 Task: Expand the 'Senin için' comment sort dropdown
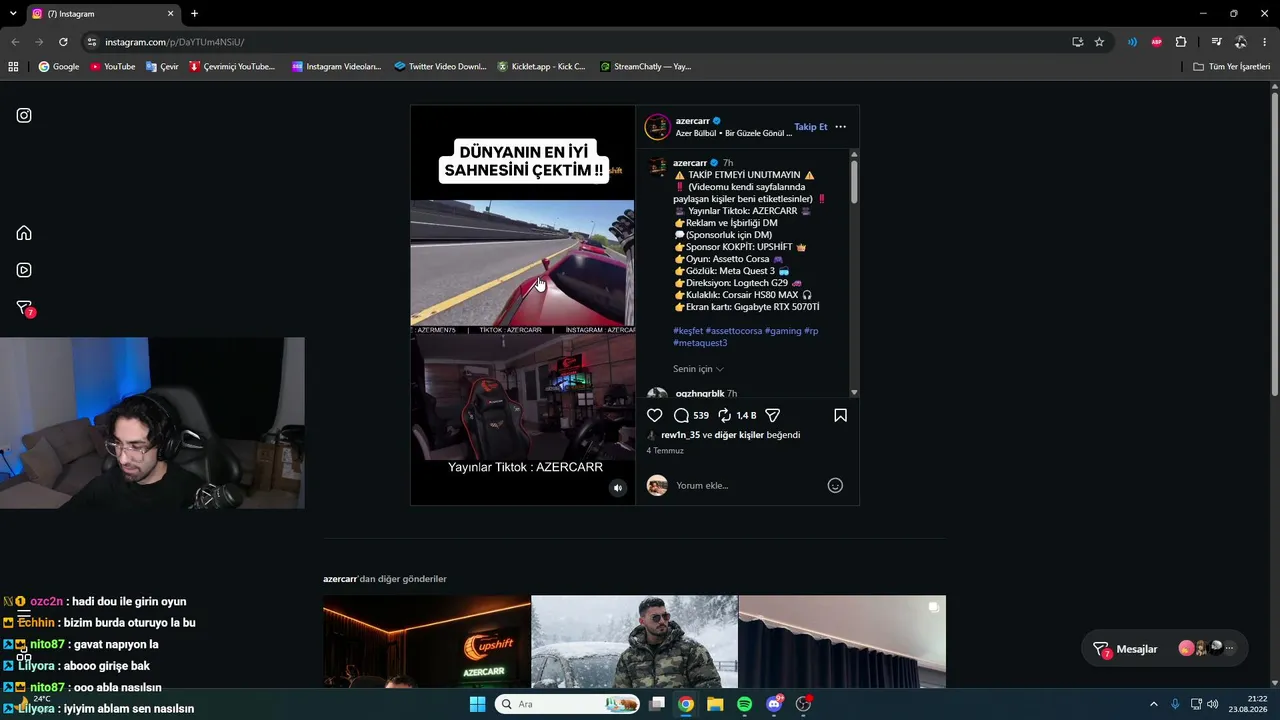point(698,369)
